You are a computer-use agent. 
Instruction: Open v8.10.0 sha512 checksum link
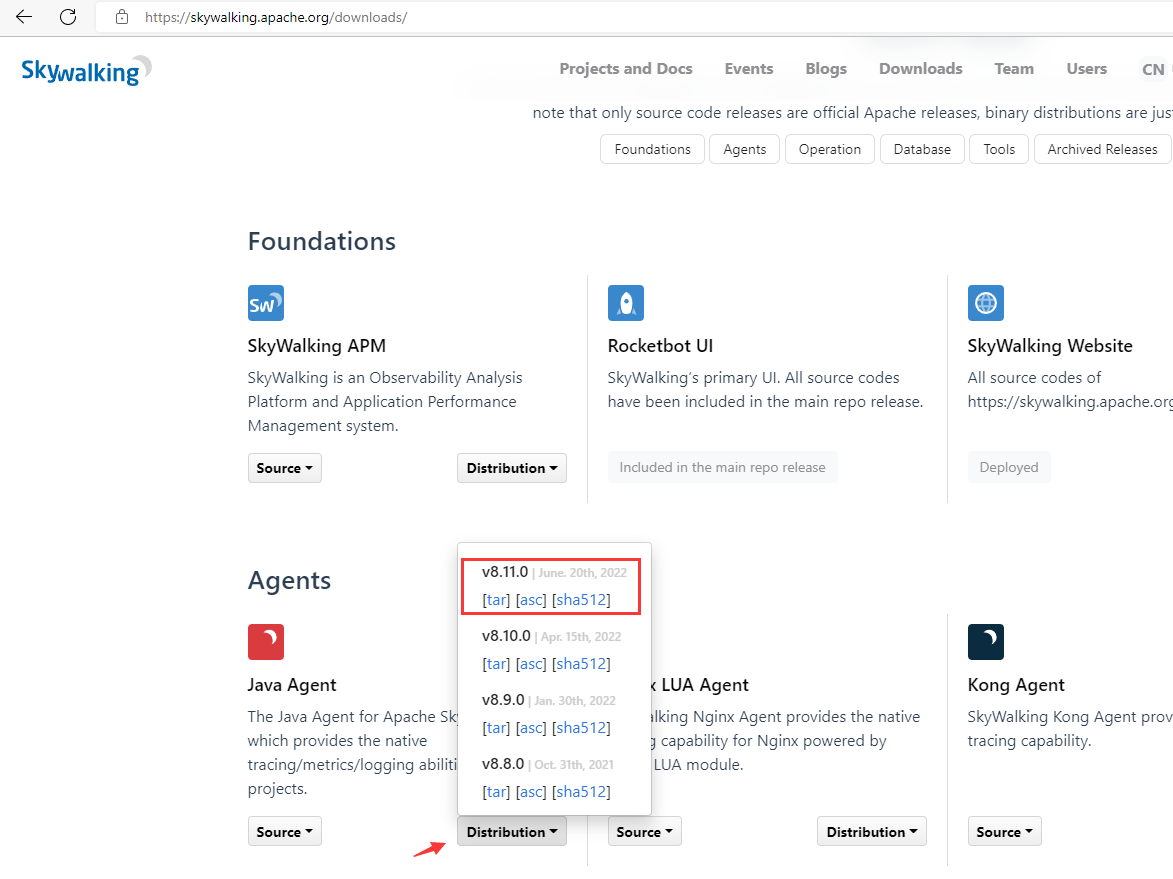[581, 664]
